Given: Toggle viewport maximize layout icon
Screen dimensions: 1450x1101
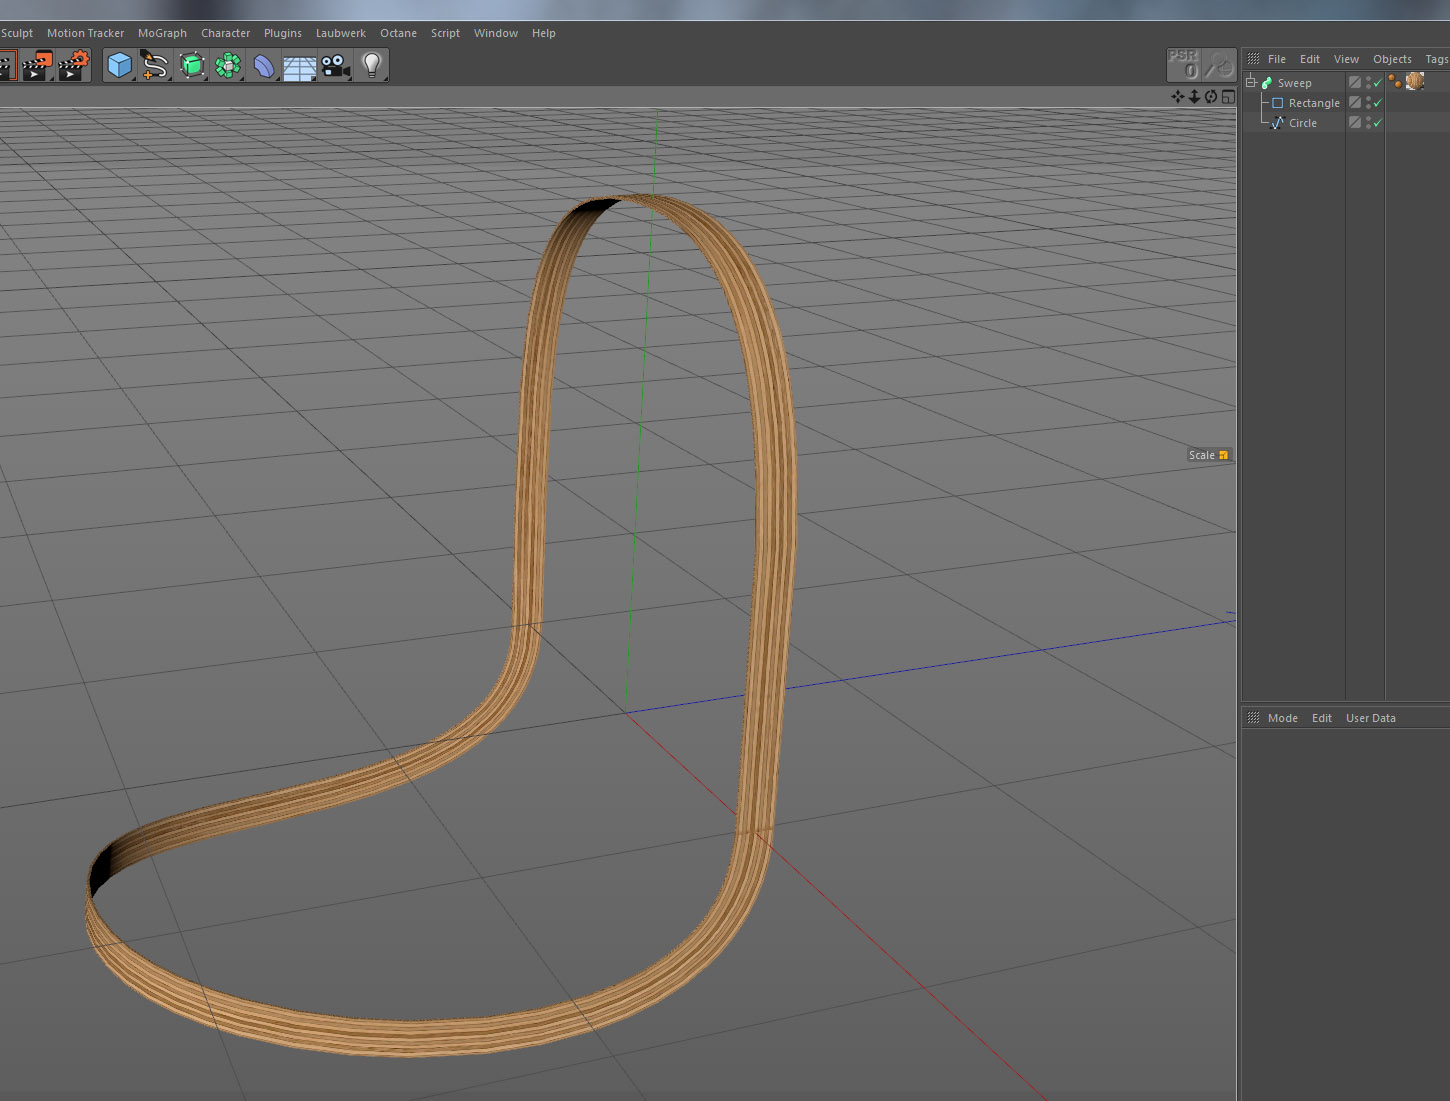Looking at the screenshot, I should (1228, 97).
